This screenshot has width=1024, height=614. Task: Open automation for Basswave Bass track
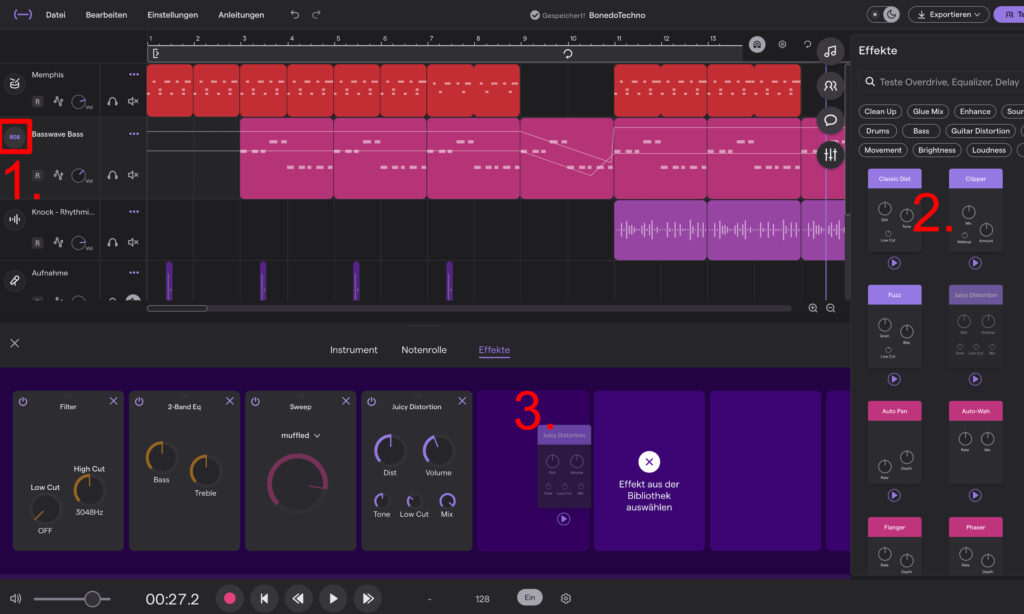click(x=58, y=175)
